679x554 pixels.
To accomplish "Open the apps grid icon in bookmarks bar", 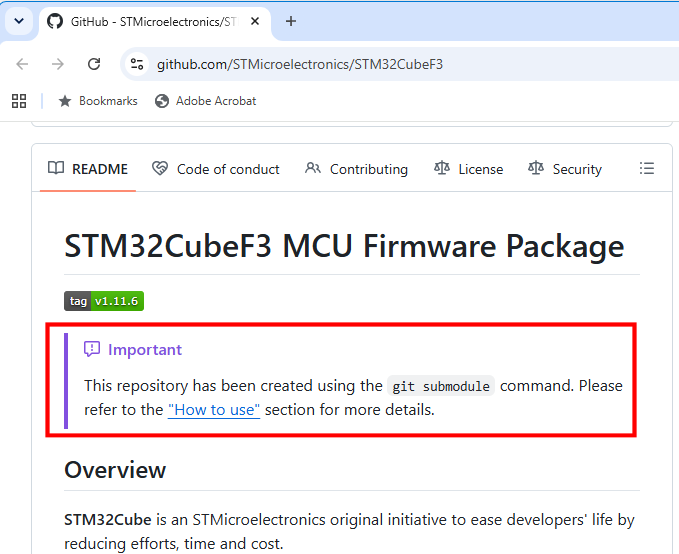I will [19, 101].
